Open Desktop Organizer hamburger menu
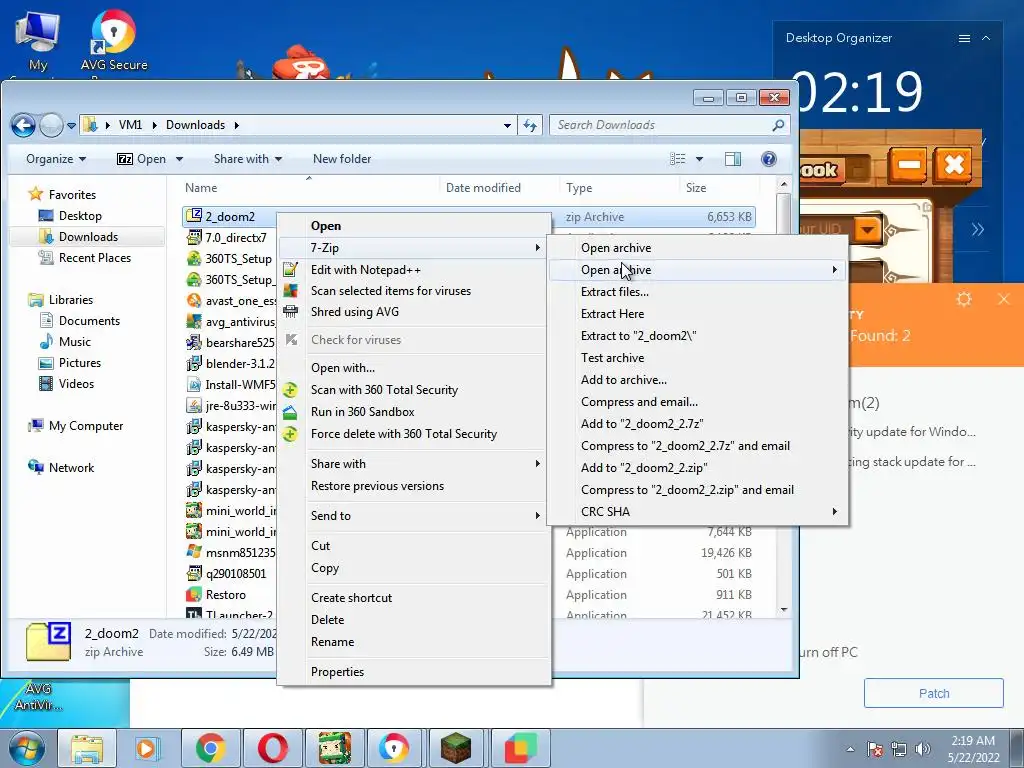1024x768 pixels. pos(964,39)
